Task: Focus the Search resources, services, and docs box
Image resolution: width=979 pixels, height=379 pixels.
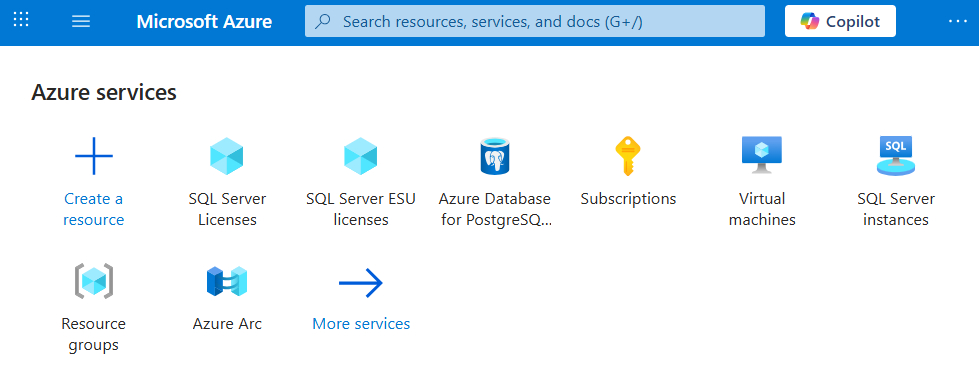Action: pos(534,21)
